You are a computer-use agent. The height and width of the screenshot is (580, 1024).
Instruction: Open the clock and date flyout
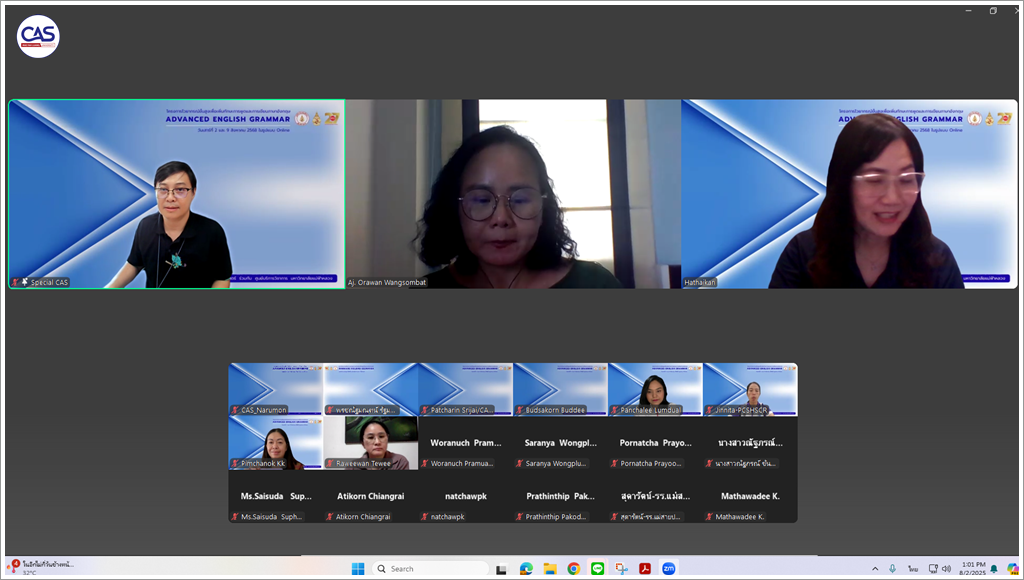[x=972, y=568]
